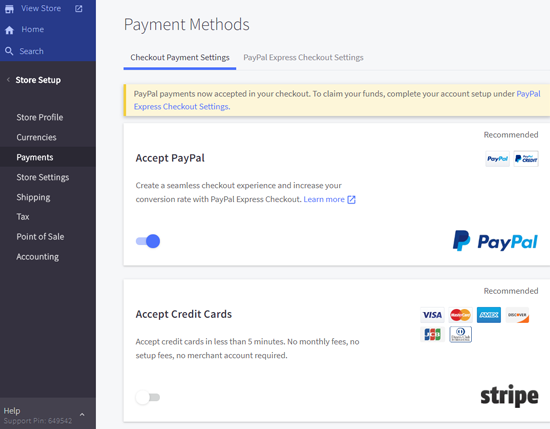The image size is (550, 429).
Task: Click Recommended label on PayPal card
Action: click(x=511, y=135)
